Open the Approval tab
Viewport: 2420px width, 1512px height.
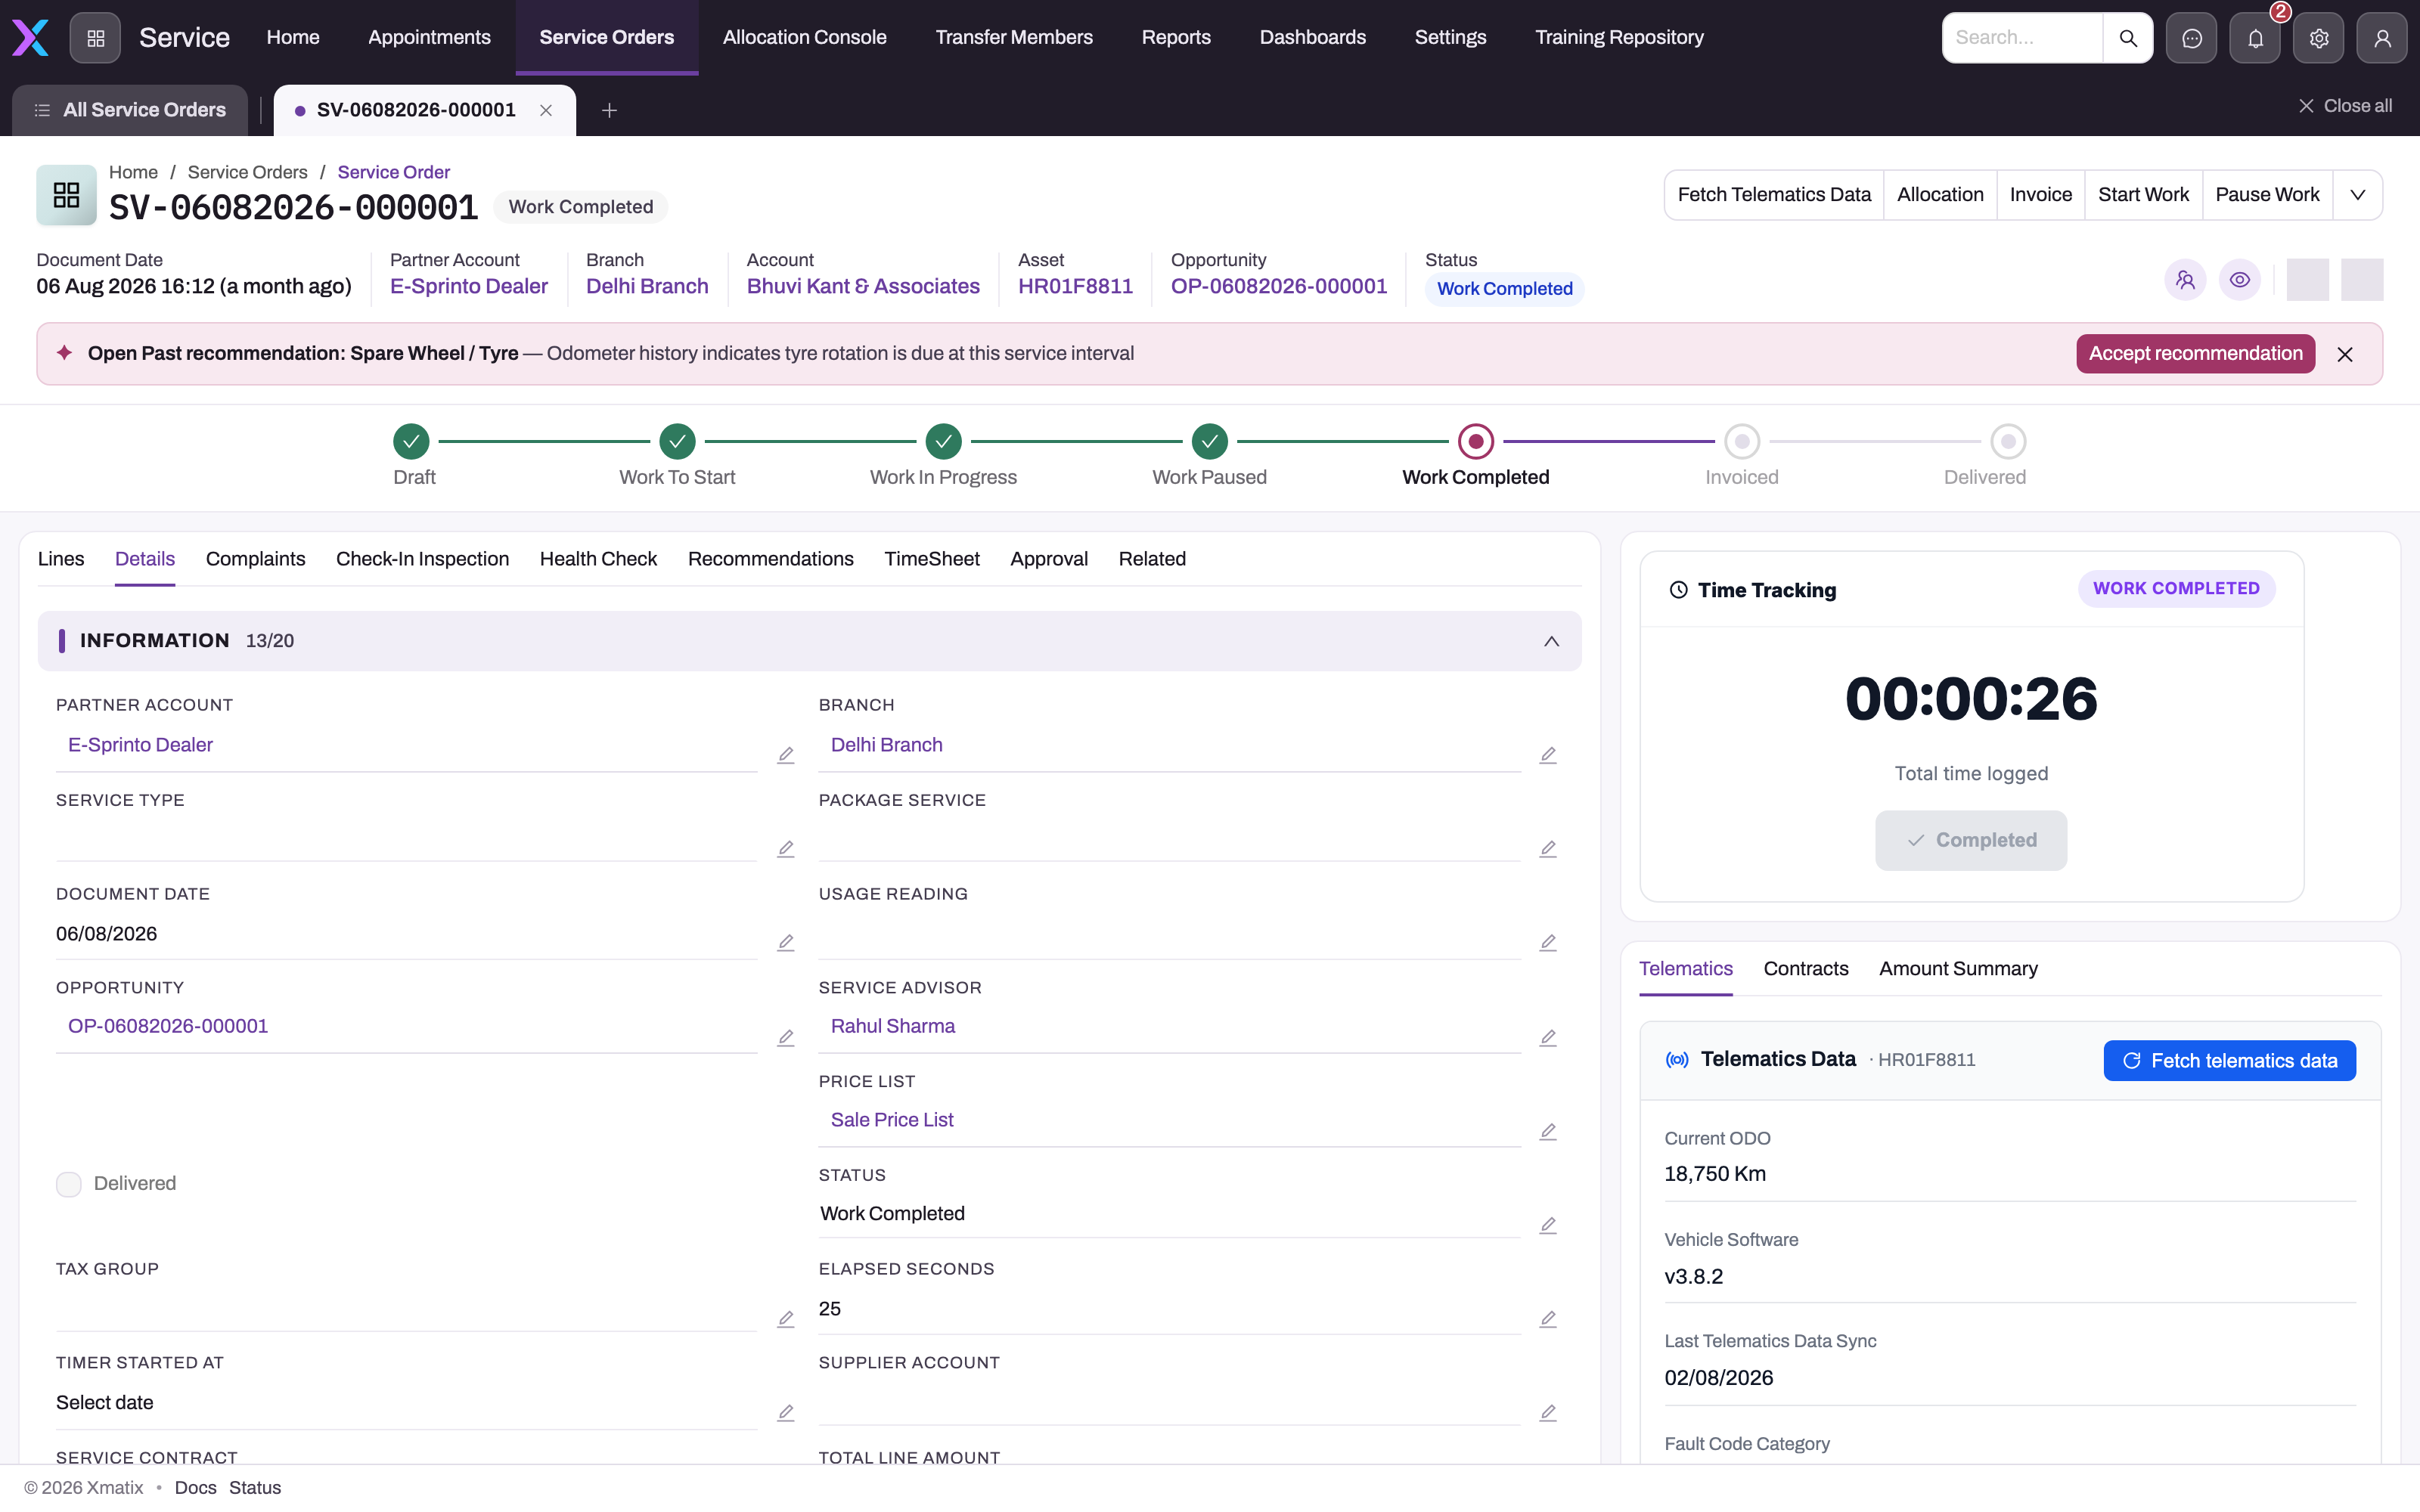[1048, 559]
